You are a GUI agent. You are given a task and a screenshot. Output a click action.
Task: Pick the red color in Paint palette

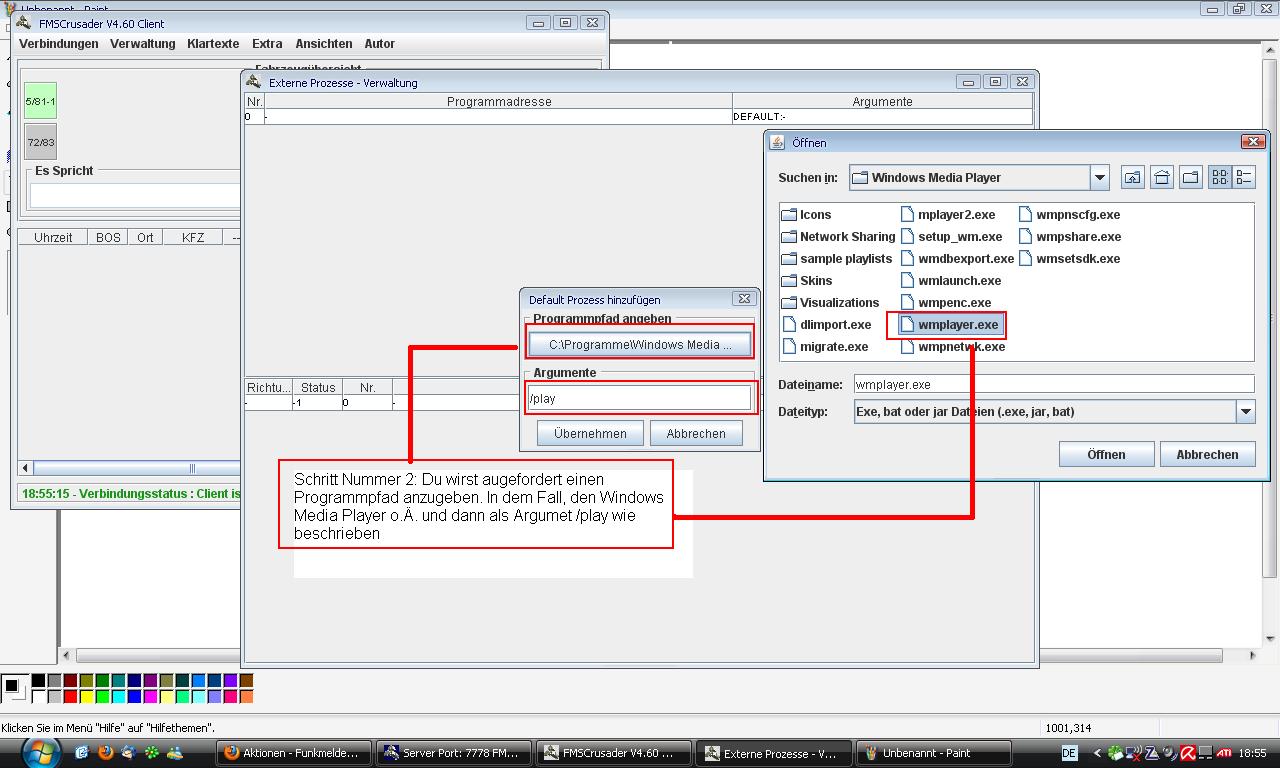[x=70, y=696]
